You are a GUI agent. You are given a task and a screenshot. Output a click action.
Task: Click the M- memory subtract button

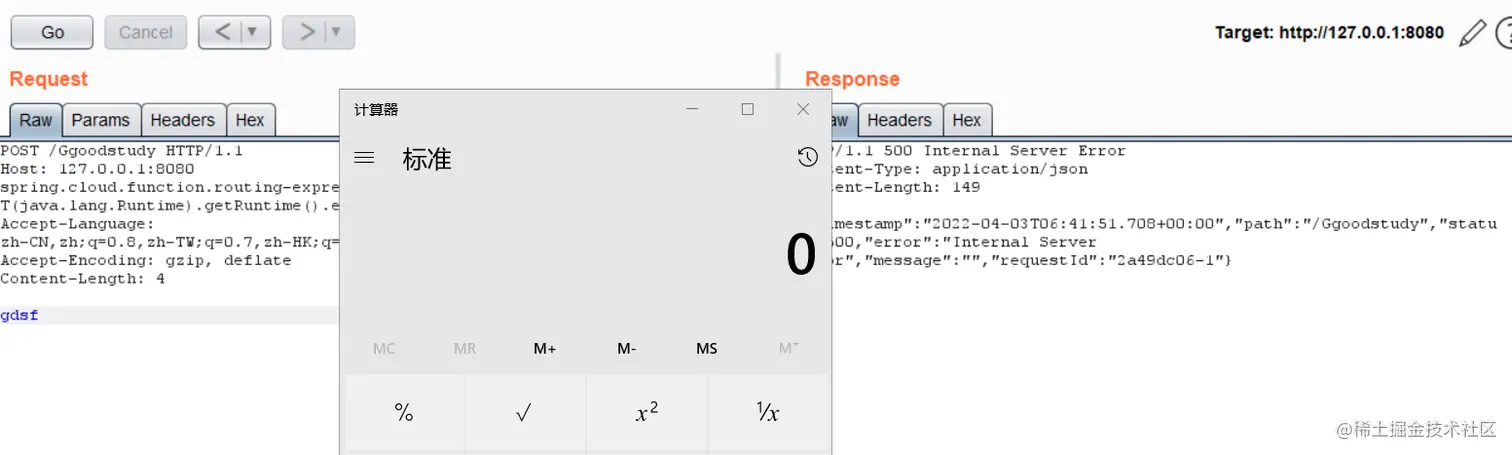point(626,348)
